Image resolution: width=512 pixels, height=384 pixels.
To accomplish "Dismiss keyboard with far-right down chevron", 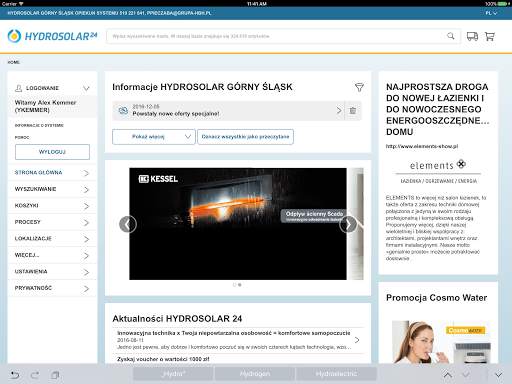I will coord(498,375).
